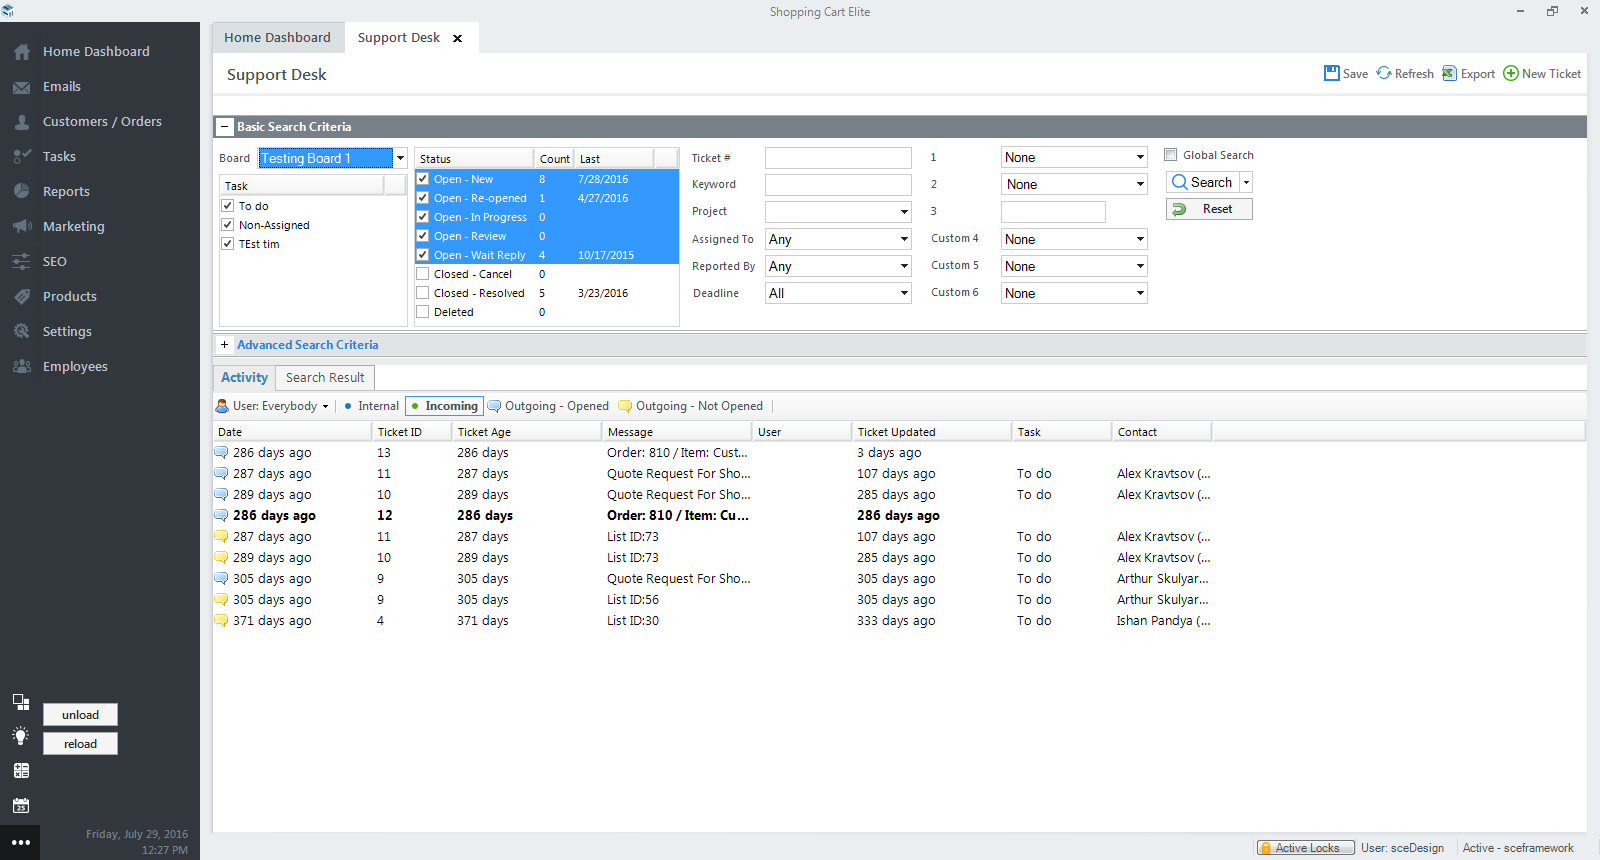Open Marketing section in sidebar
This screenshot has width=1600, height=860.
coord(73,227)
